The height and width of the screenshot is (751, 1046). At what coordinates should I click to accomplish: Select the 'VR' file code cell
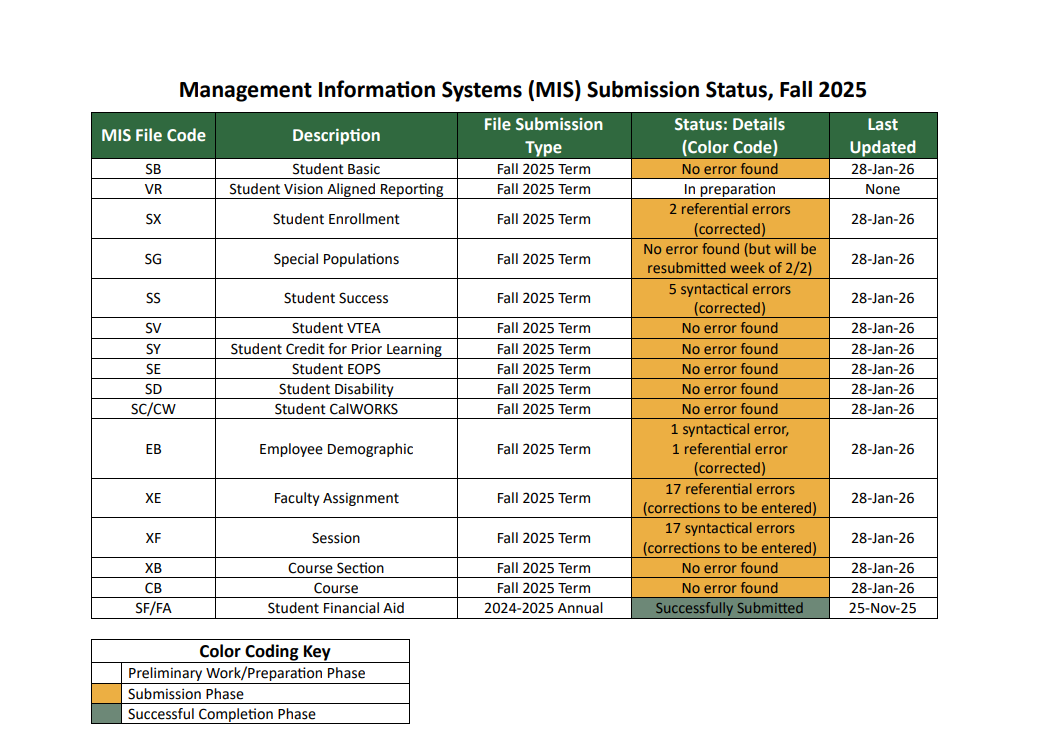153,189
